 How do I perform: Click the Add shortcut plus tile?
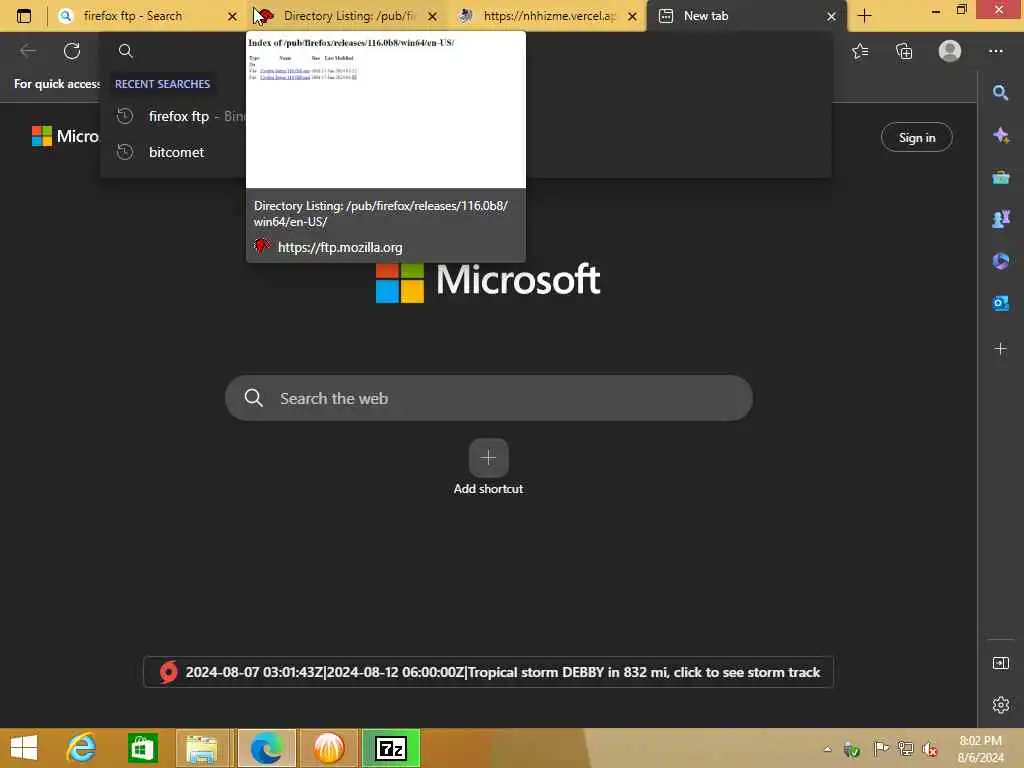(488, 458)
